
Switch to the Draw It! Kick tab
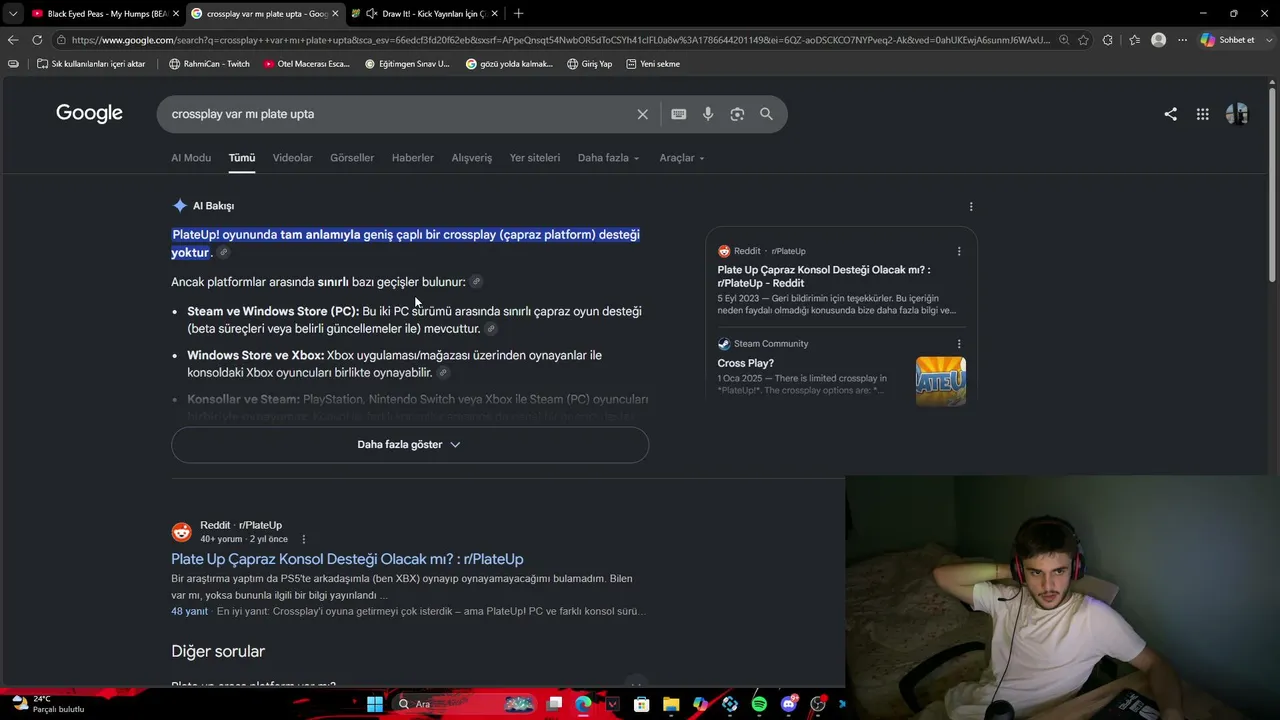pos(425,14)
